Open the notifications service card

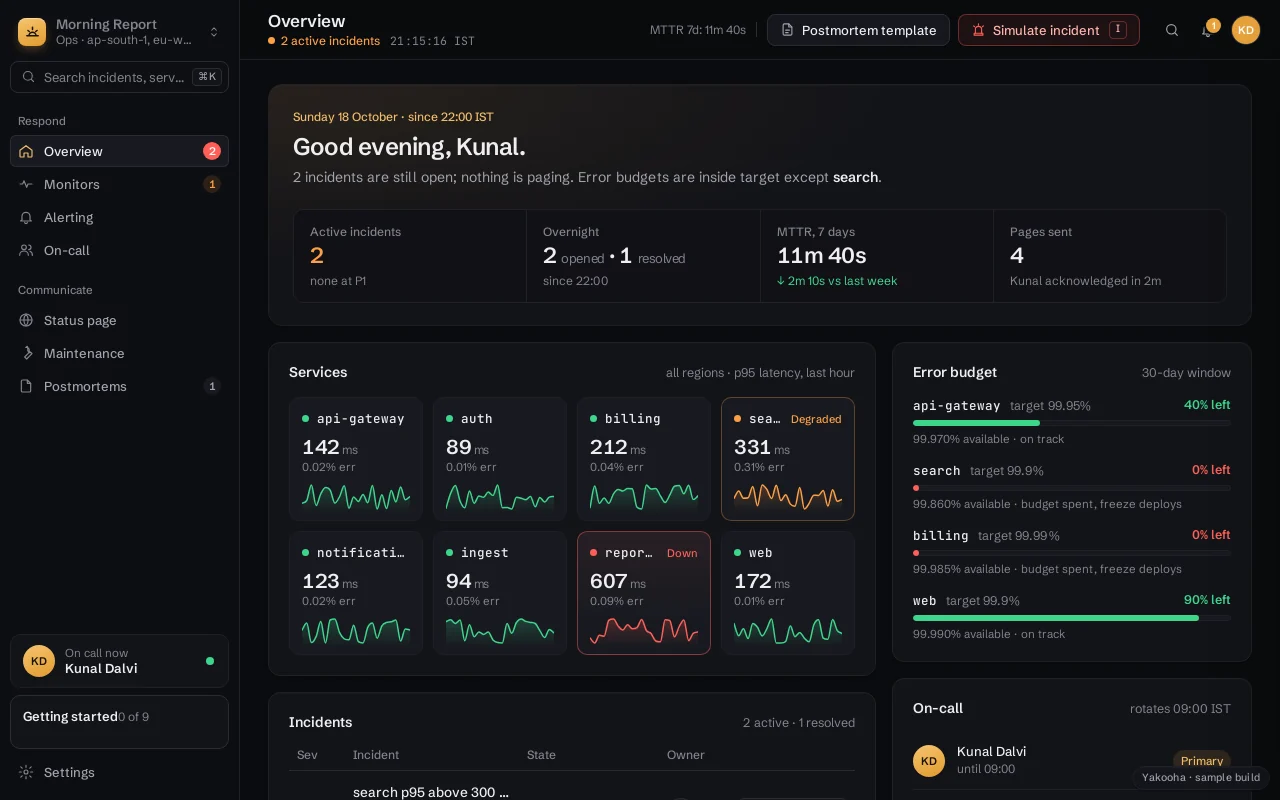[x=356, y=593]
